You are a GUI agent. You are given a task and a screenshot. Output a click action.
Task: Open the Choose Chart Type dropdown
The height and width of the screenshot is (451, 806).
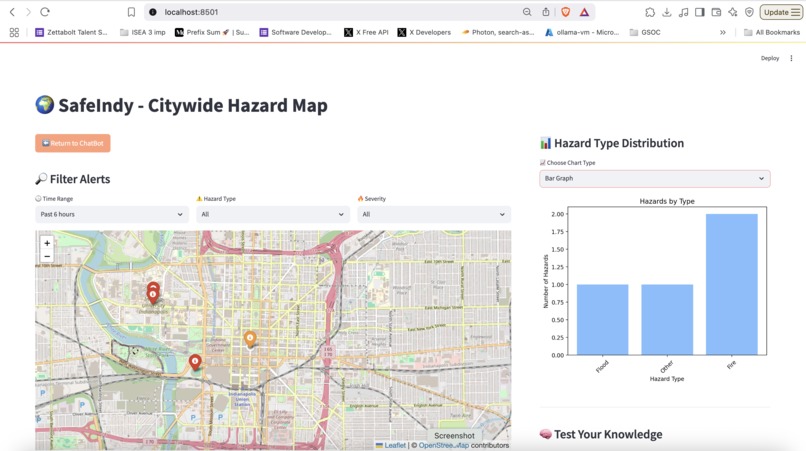point(654,178)
